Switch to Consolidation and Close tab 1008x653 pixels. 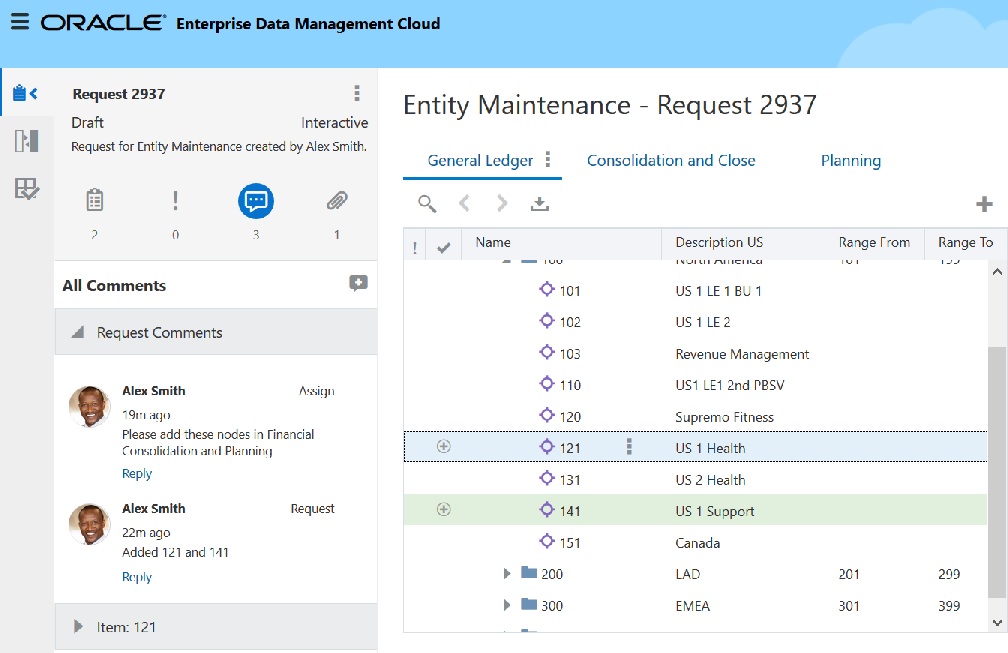pos(670,160)
